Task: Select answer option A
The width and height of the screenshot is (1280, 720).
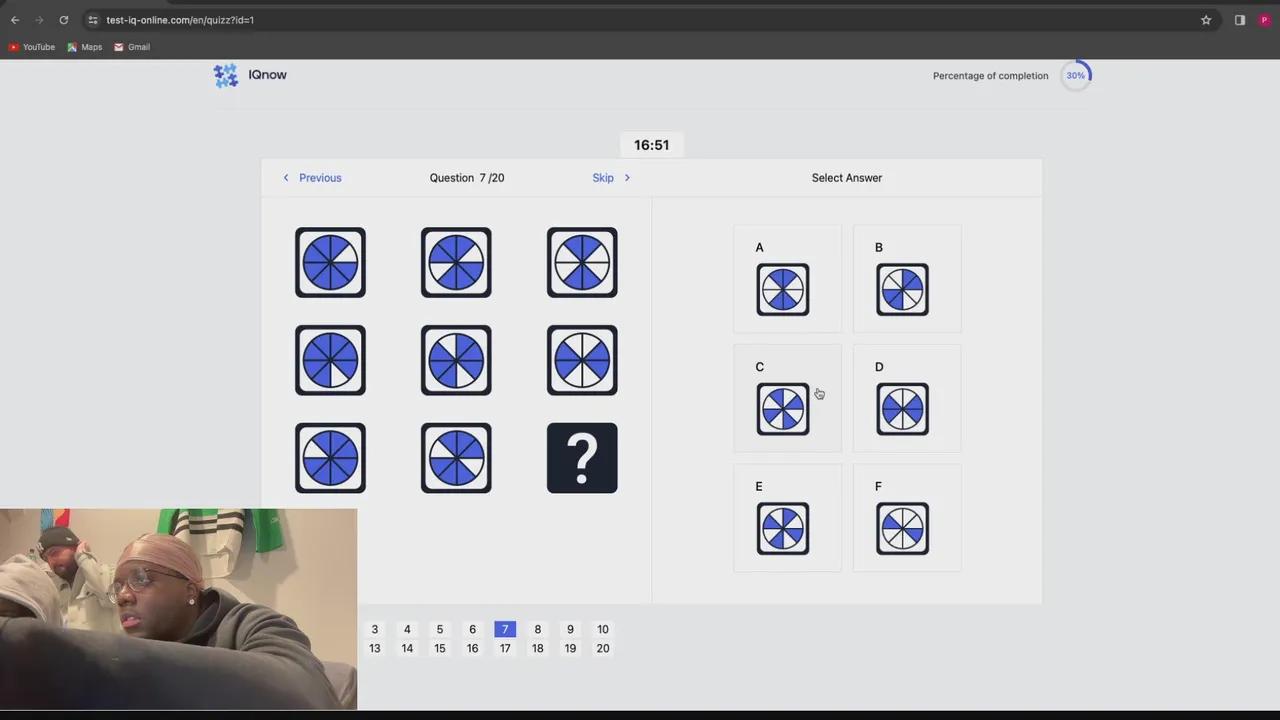Action: pyautogui.click(x=787, y=279)
